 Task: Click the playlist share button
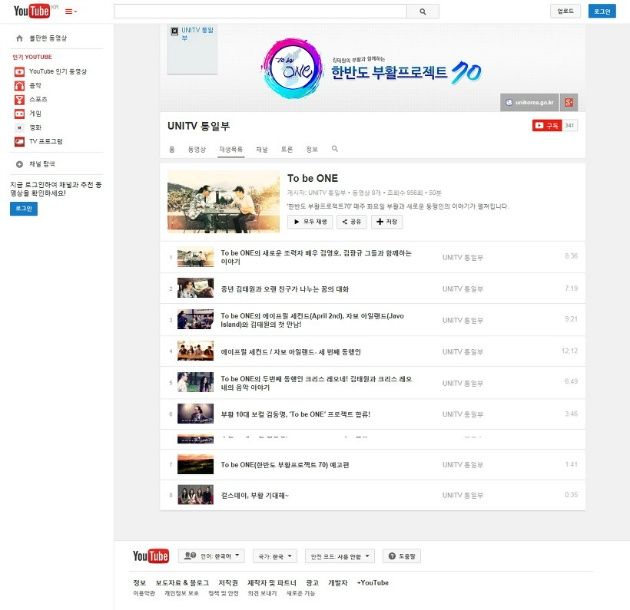click(x=351, y=222)
